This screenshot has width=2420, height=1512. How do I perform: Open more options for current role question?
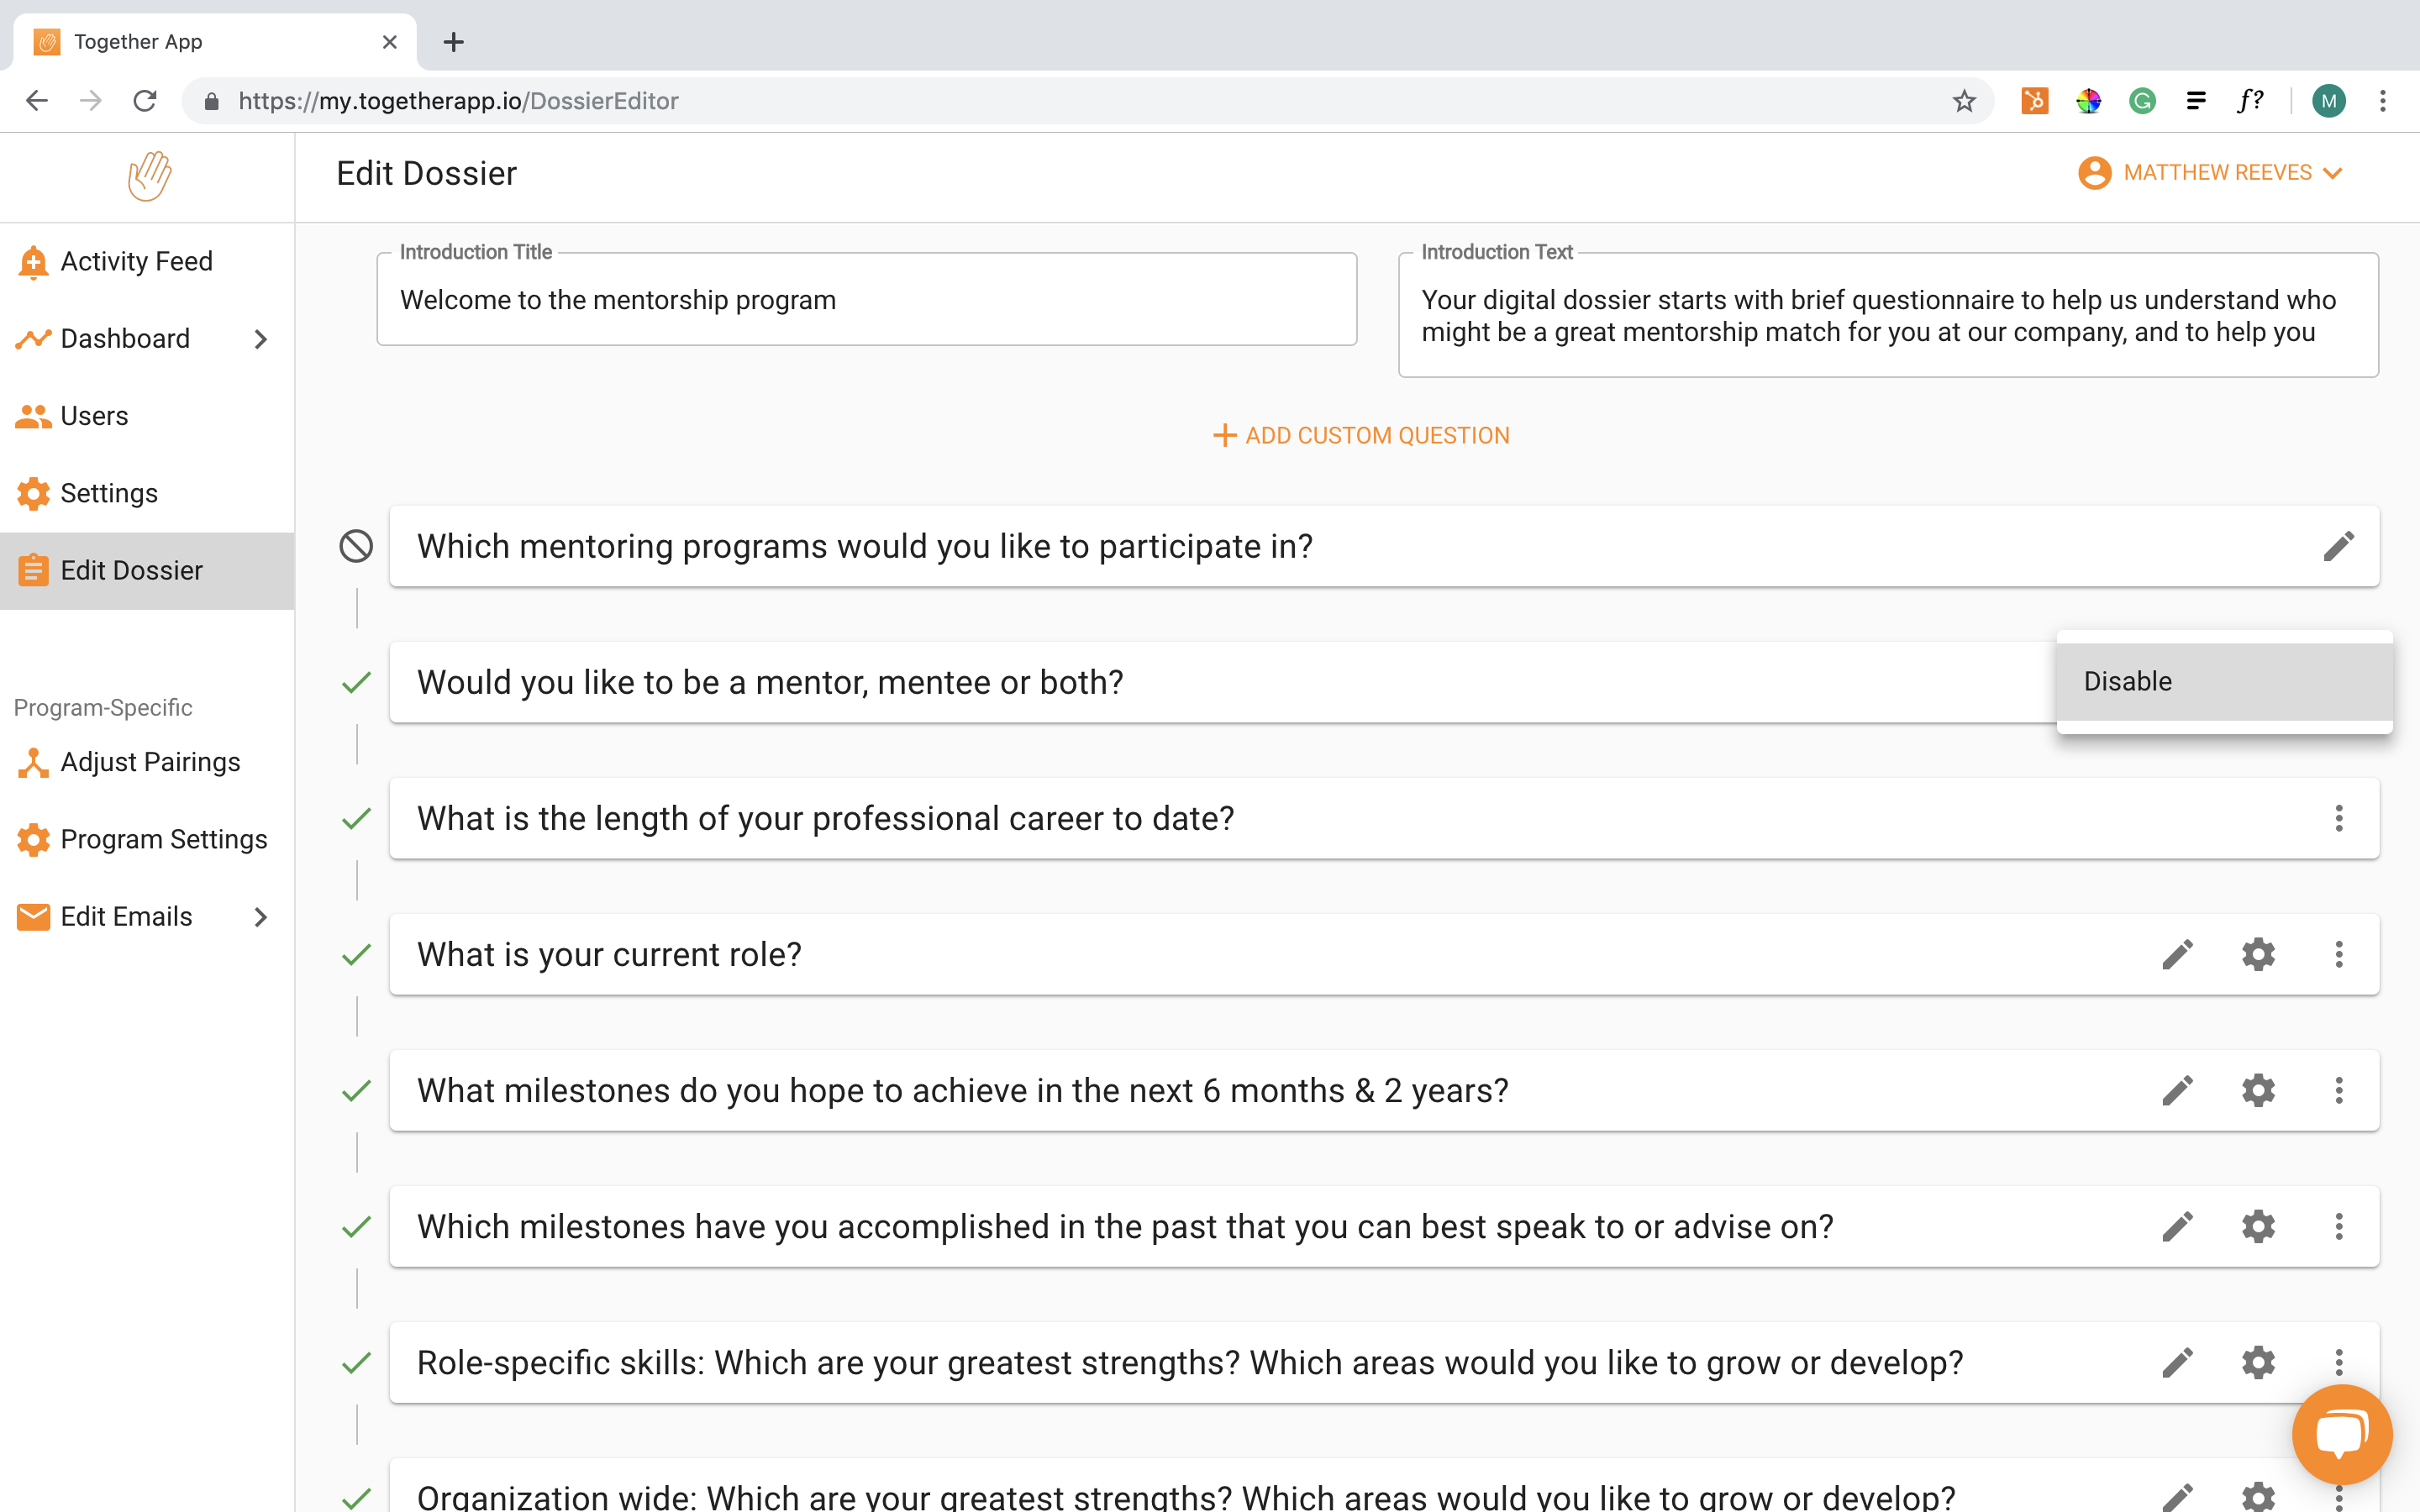point(2338,954)
